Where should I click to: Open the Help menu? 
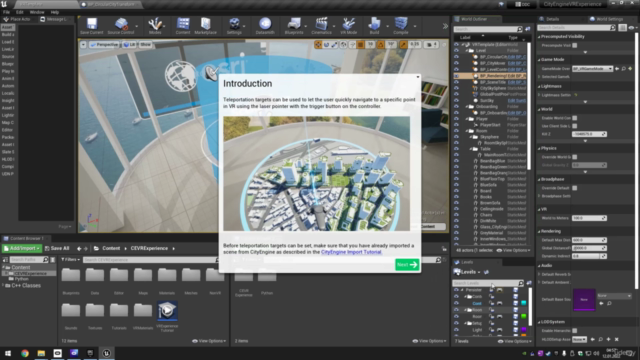pyautogui.click(x=55, y=12)
